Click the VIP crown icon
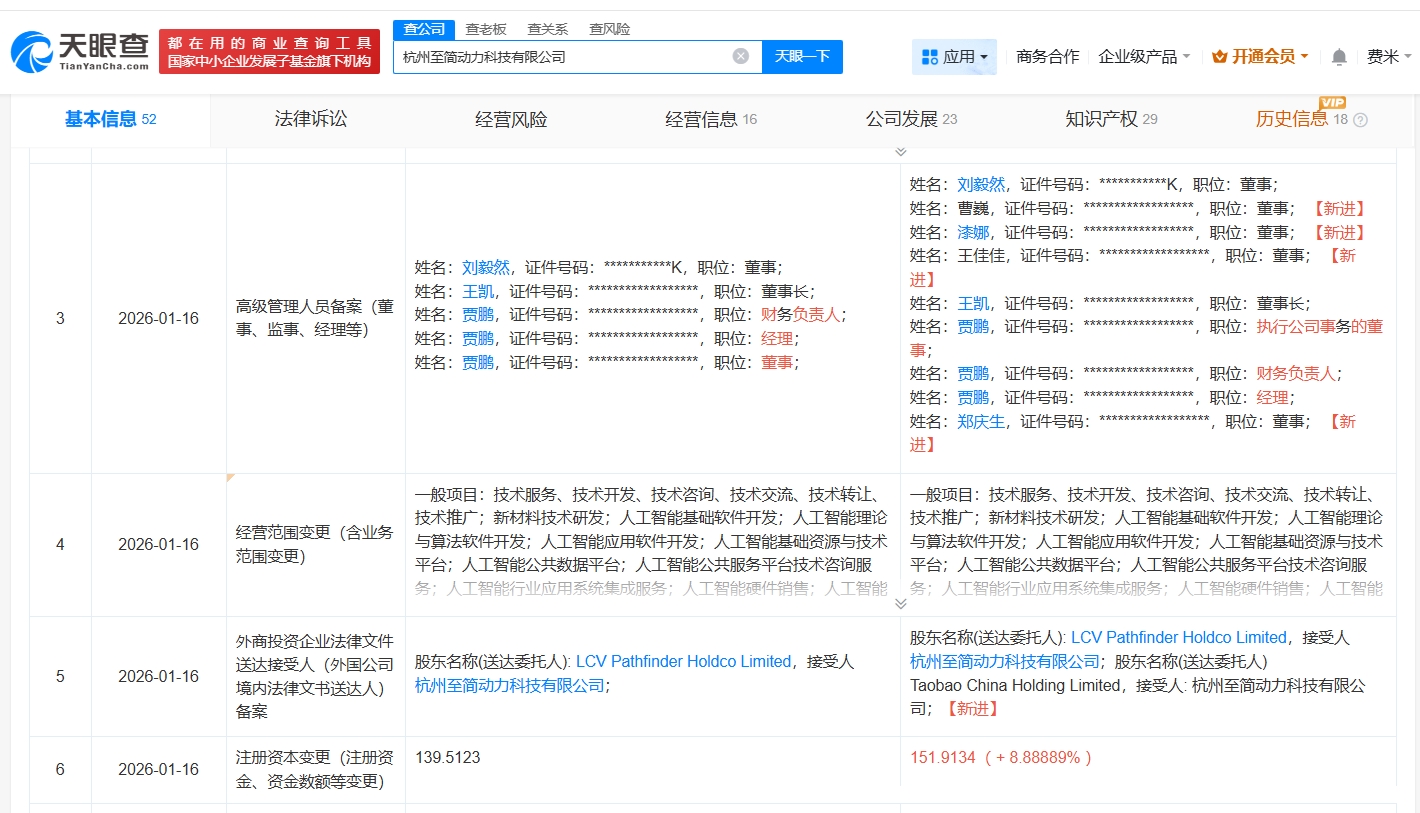Screen dimensions: 1420x813 [x=1219, y=57]
